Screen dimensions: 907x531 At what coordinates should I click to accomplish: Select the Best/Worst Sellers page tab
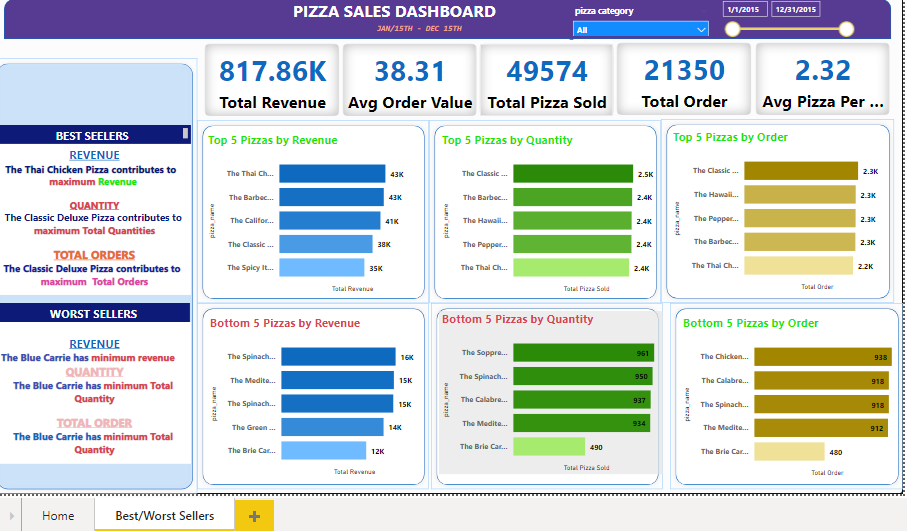click(164, 516)
